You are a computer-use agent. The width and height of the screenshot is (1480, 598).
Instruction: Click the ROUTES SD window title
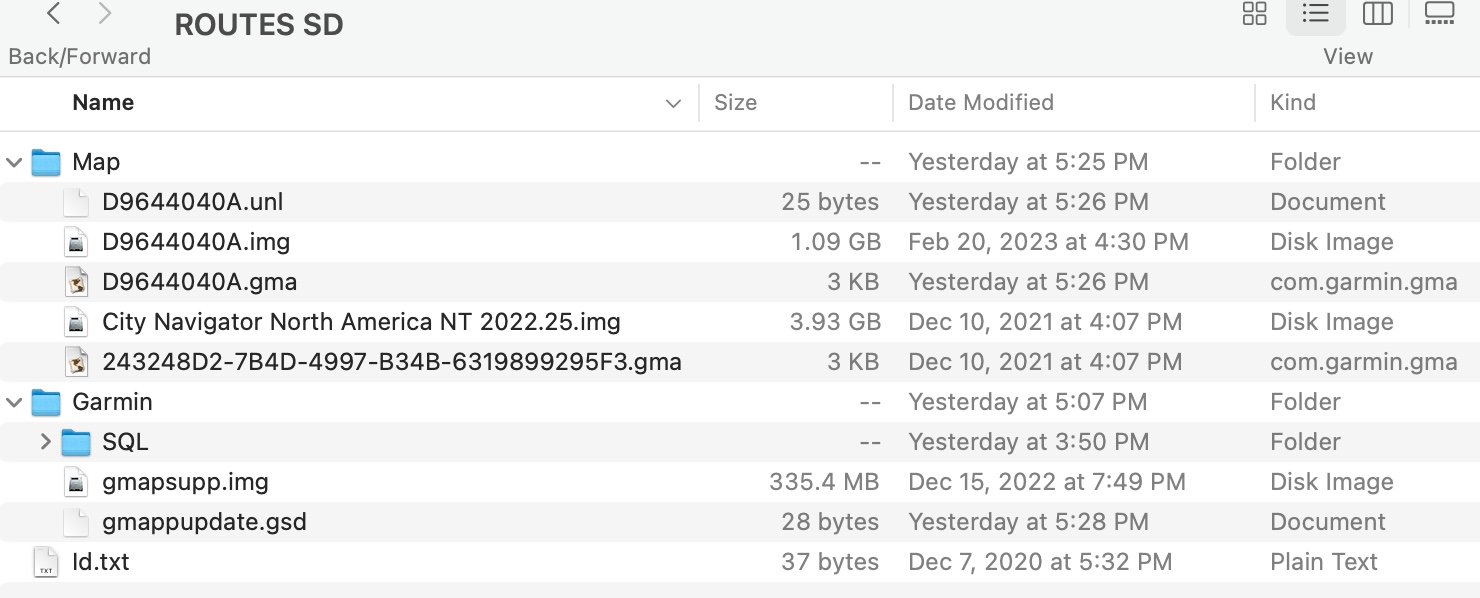[x=259, y=25]
